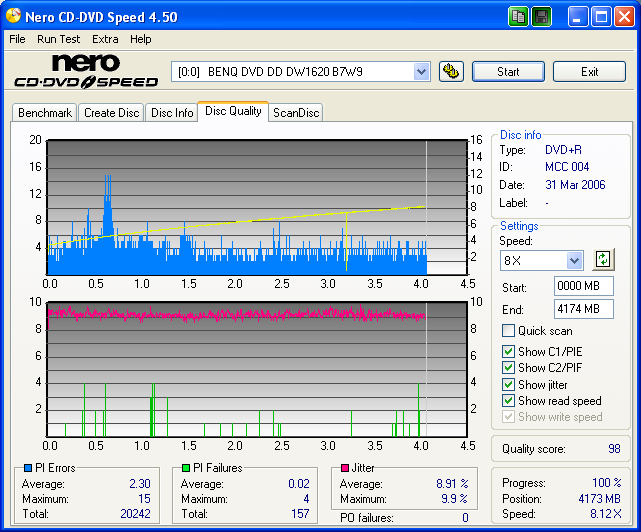Minimize the Nero CD-DVD Speed window
The width and height of the screenshot is (641, 532).
click(x=577, y=17)
